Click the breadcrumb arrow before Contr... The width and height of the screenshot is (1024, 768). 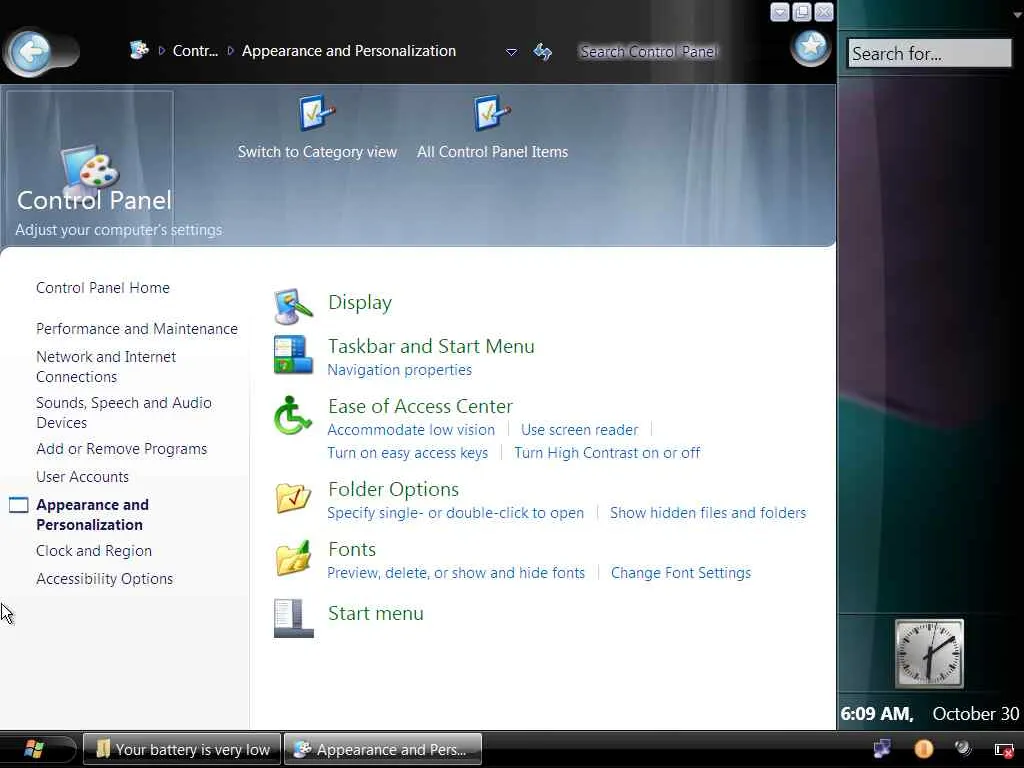[161, 51]
